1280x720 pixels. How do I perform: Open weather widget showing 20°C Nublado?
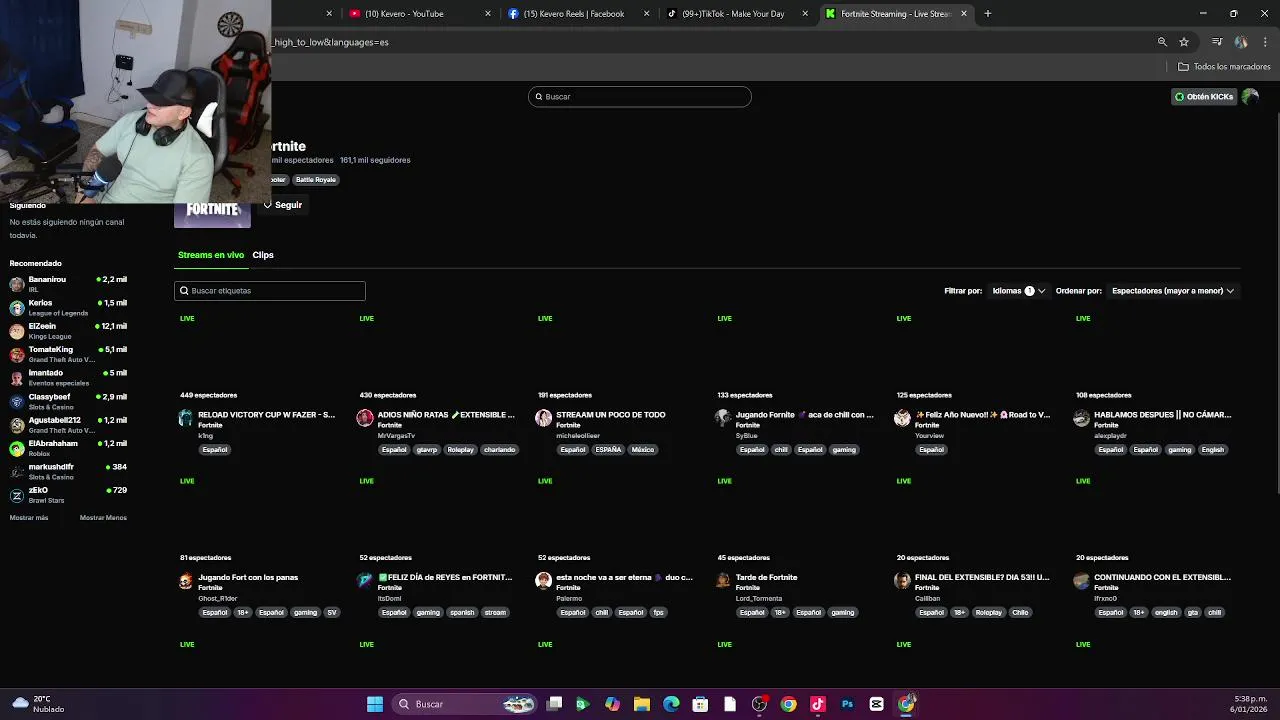pos(38,704)
